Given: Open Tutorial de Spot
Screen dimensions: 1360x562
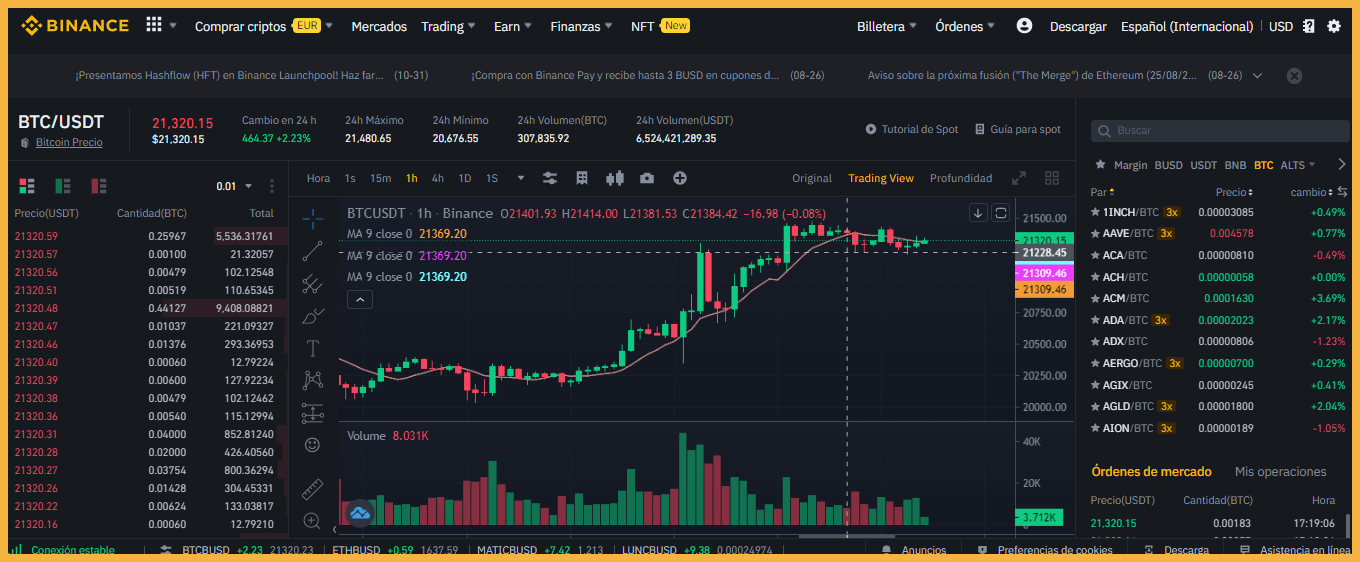Looking at the screenshot, I should tap(912, 129).
